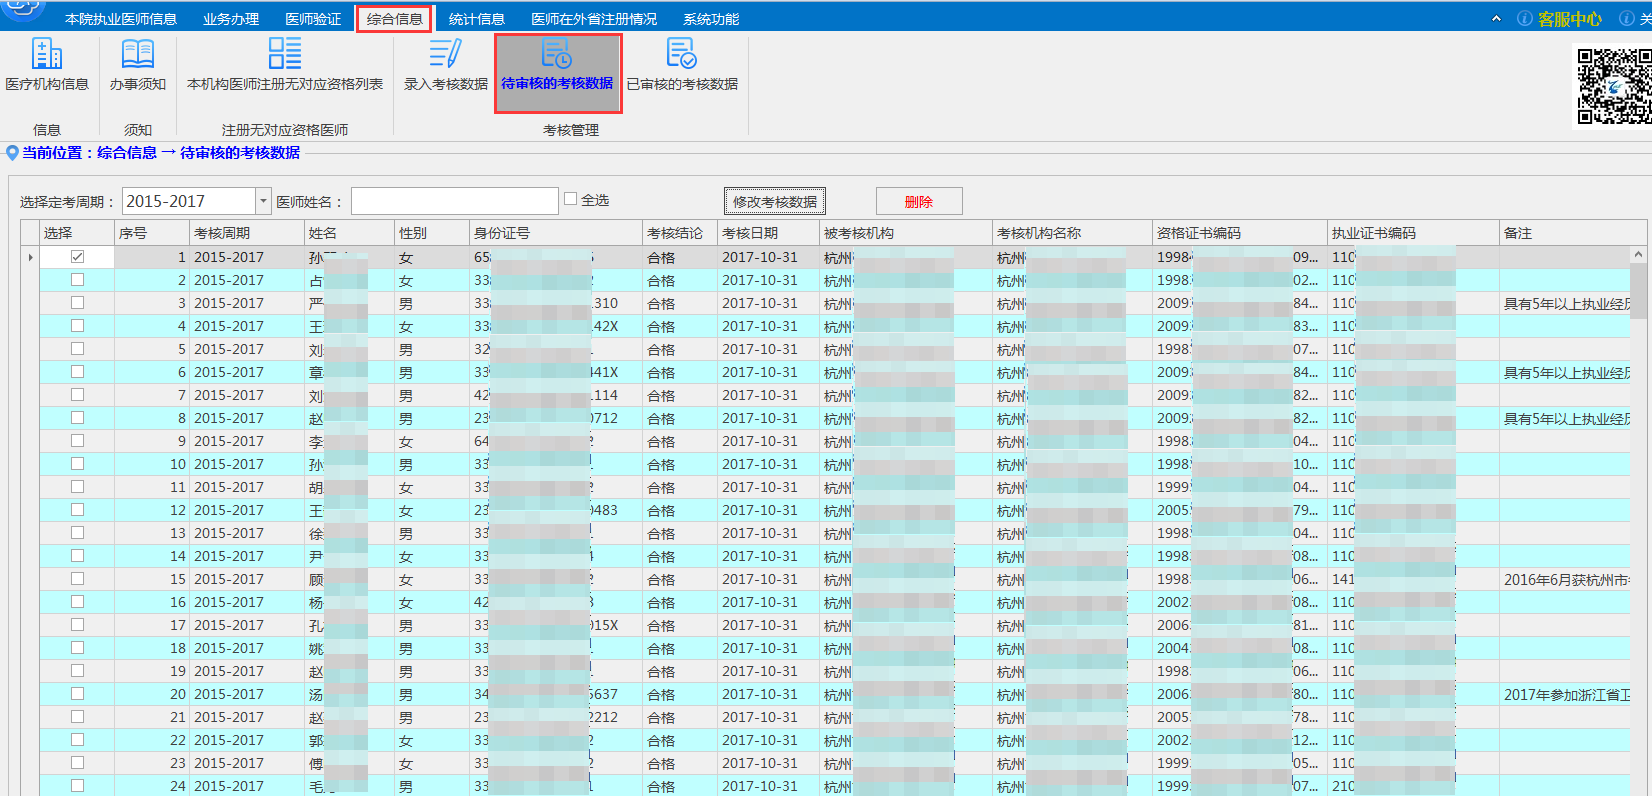
Task: Open 待审核的考核数据 icon
Action: click(556, 54)
